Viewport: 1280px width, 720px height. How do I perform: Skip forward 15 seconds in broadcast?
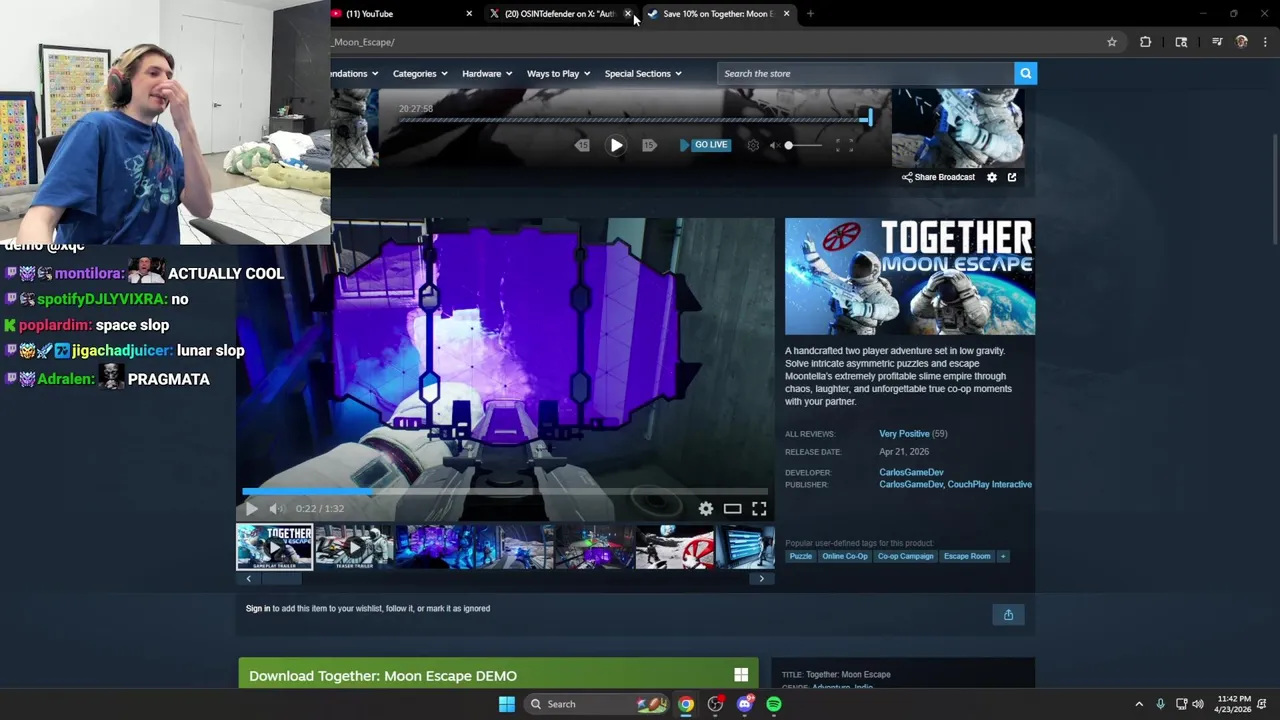[649, 145]
